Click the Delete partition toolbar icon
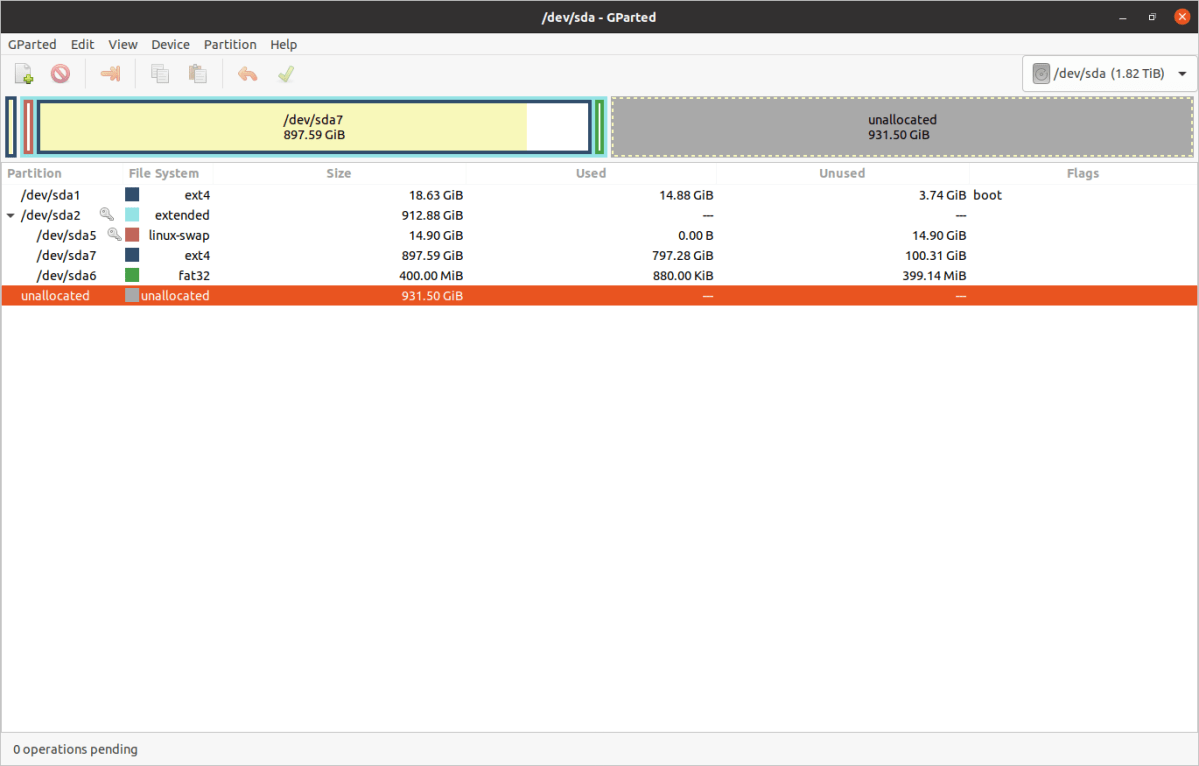This screenshot has width=1199, height=766. (60, 74)
